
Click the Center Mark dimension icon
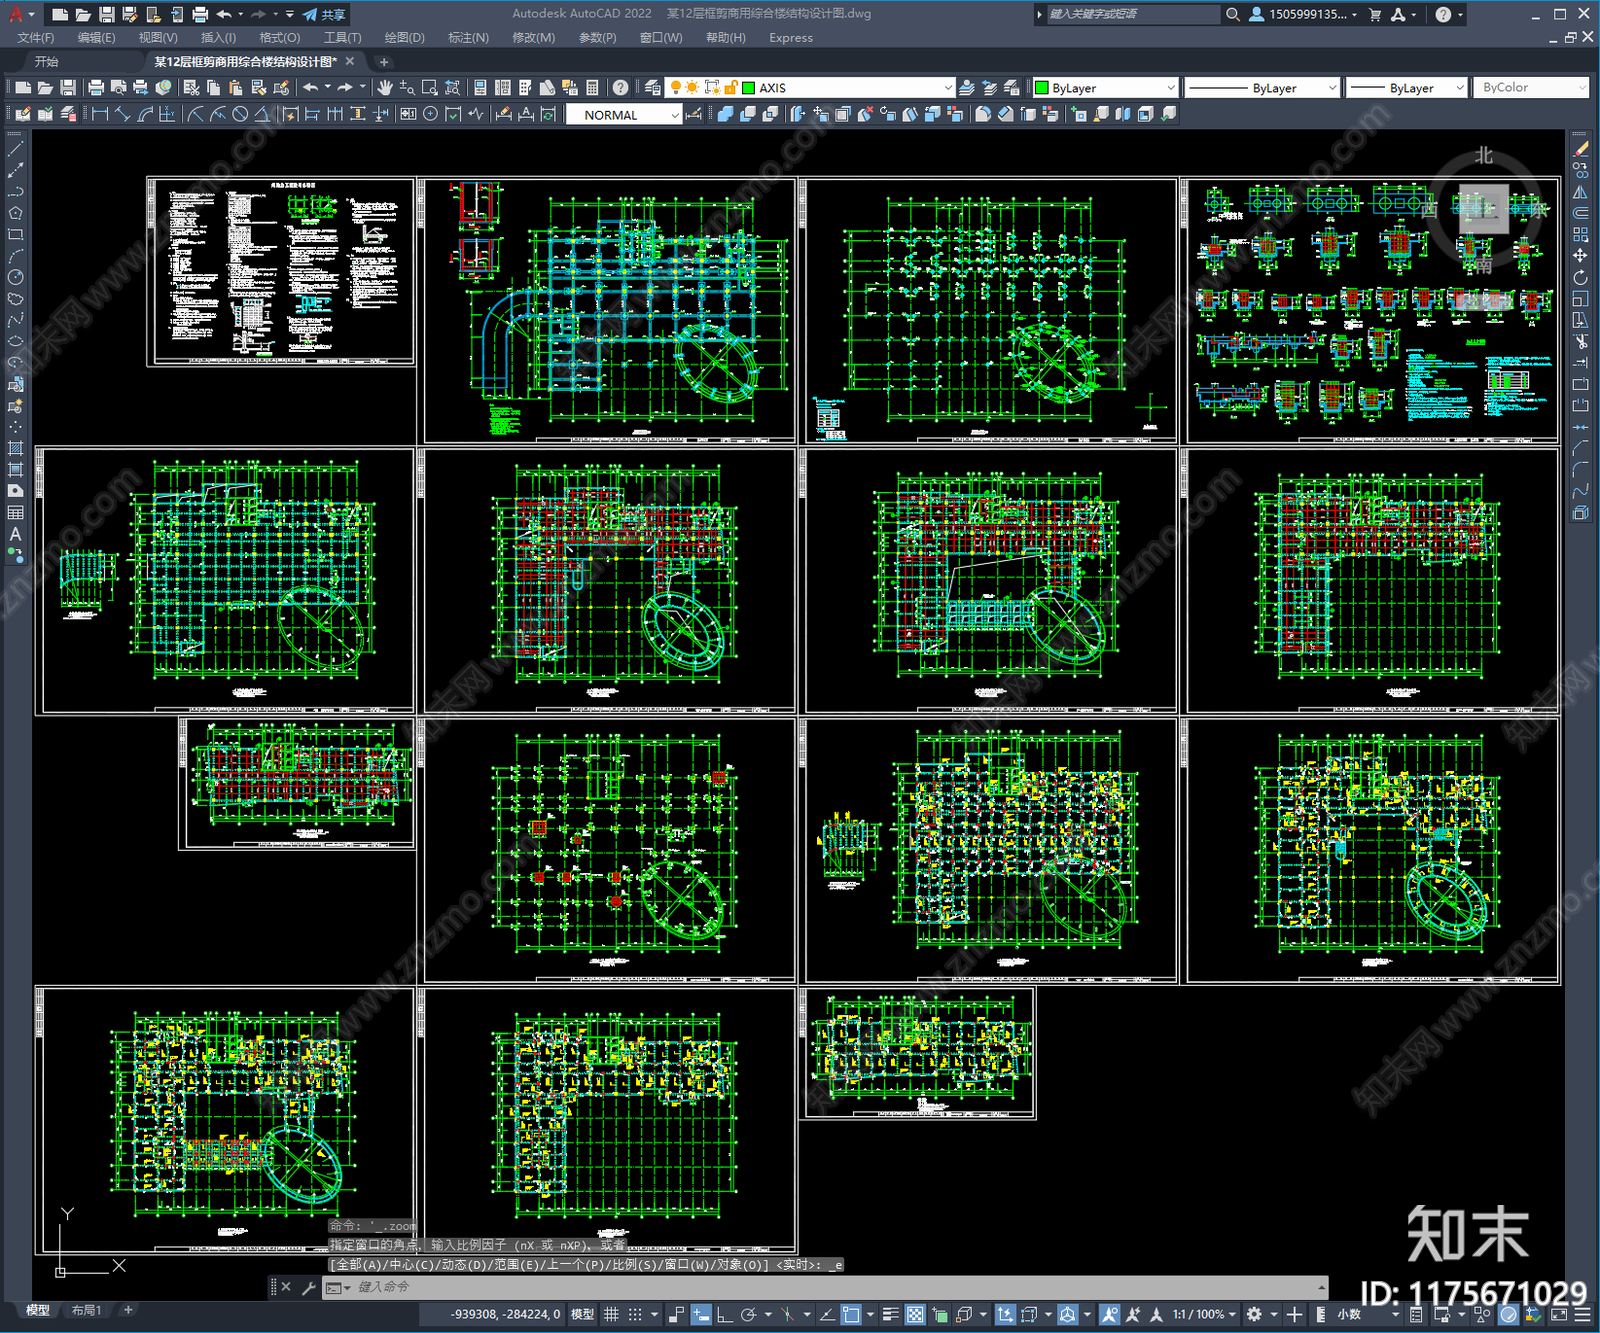(x=430, y=114)
